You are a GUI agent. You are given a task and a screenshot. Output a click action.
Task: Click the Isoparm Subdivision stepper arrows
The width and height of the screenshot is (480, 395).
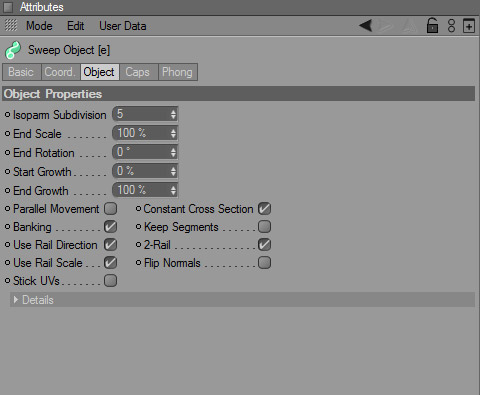(173, 114)
